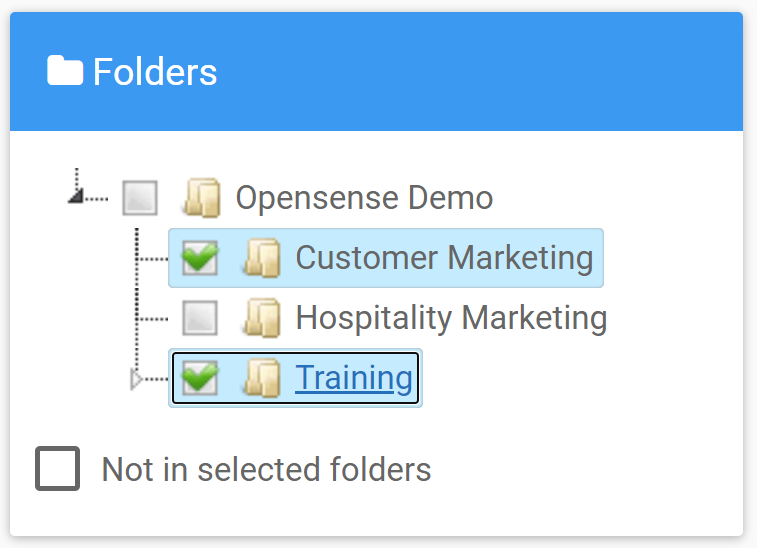Open the Training folder link

[x=353, y=378]
